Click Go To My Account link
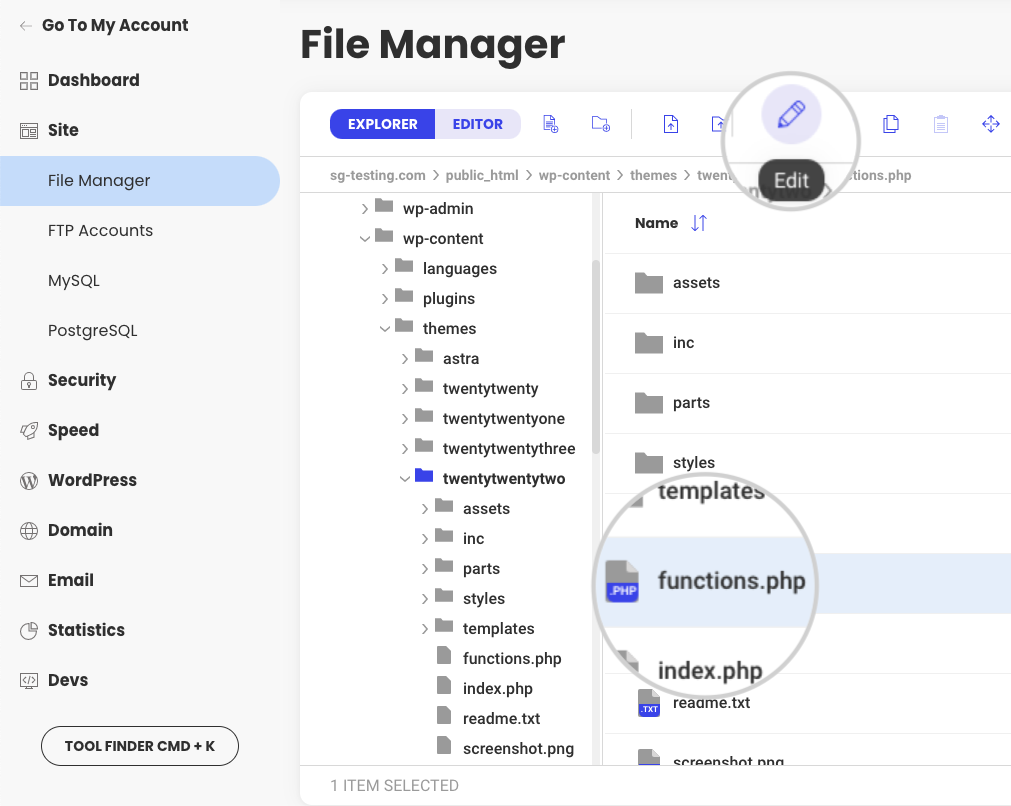The image size is (1011, 806). 103,25
